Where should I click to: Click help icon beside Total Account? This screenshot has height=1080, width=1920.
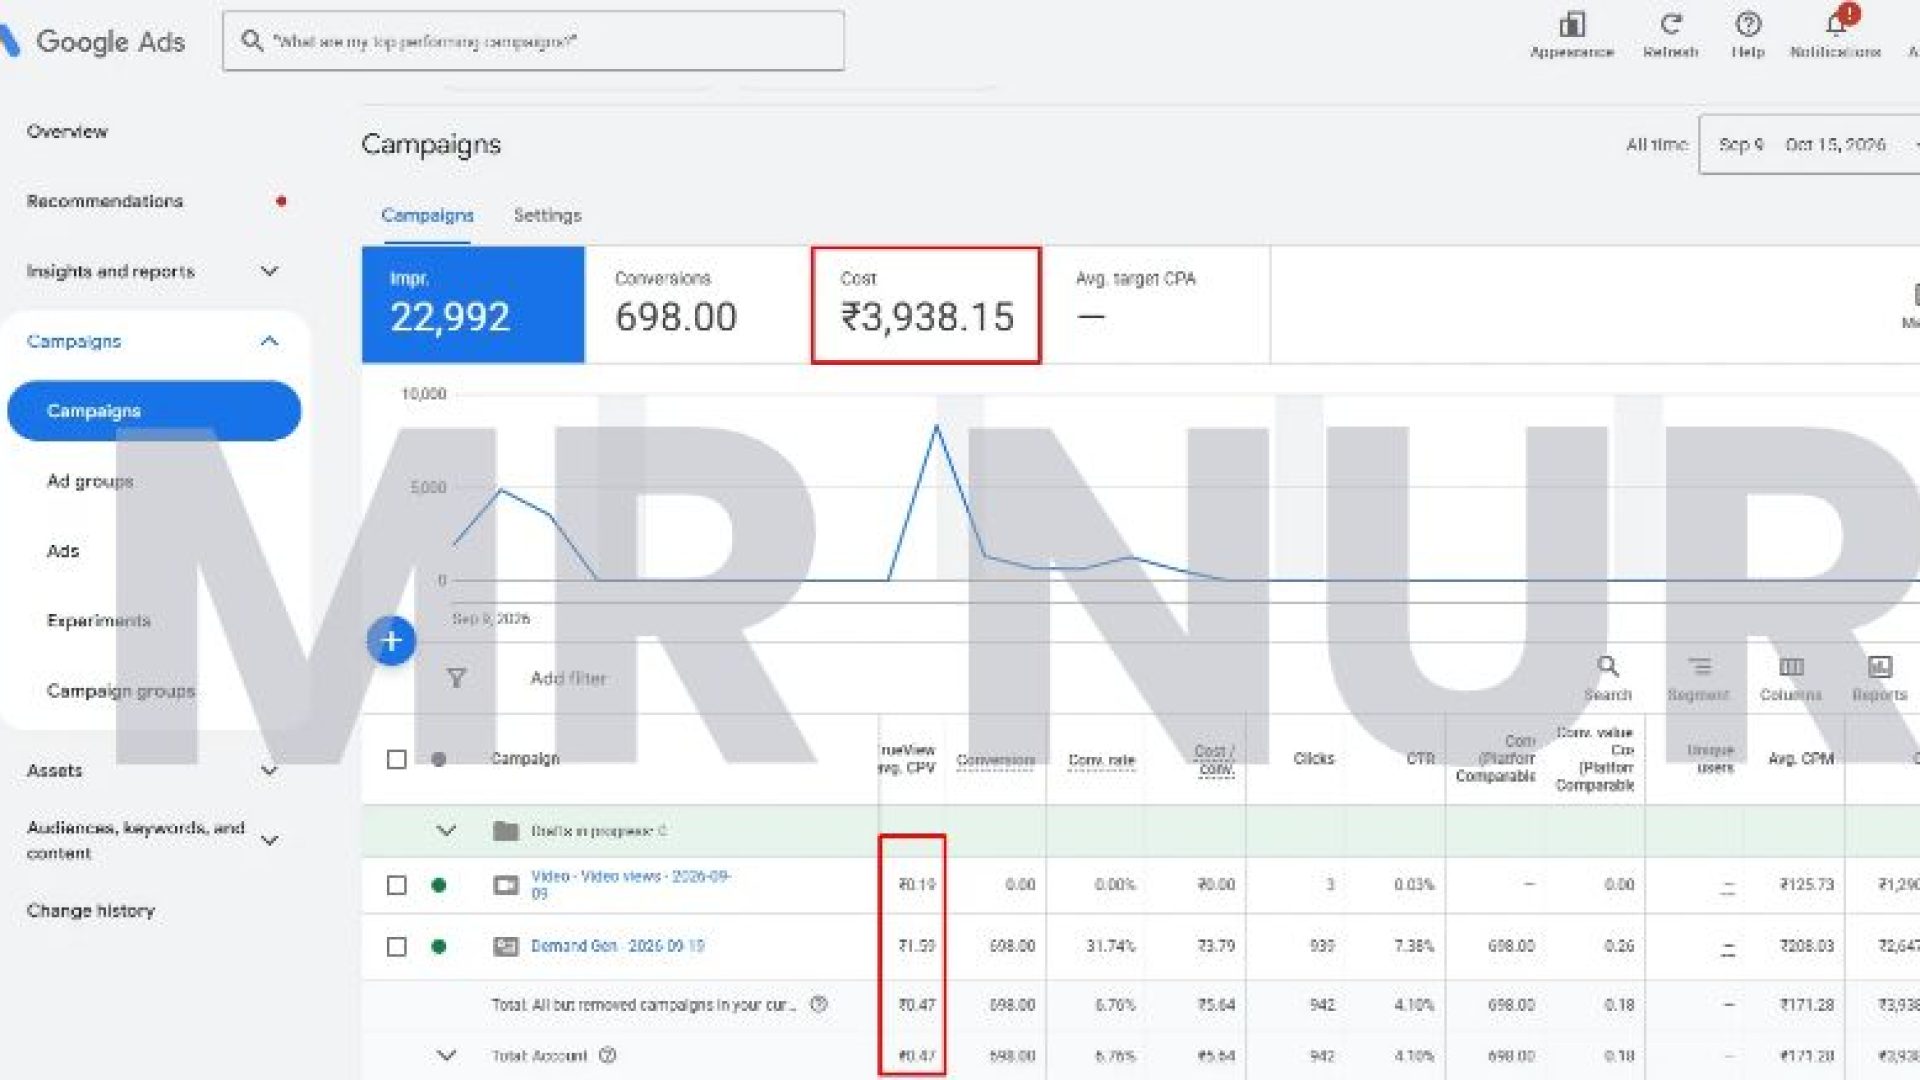click(x=607, y=1055)
